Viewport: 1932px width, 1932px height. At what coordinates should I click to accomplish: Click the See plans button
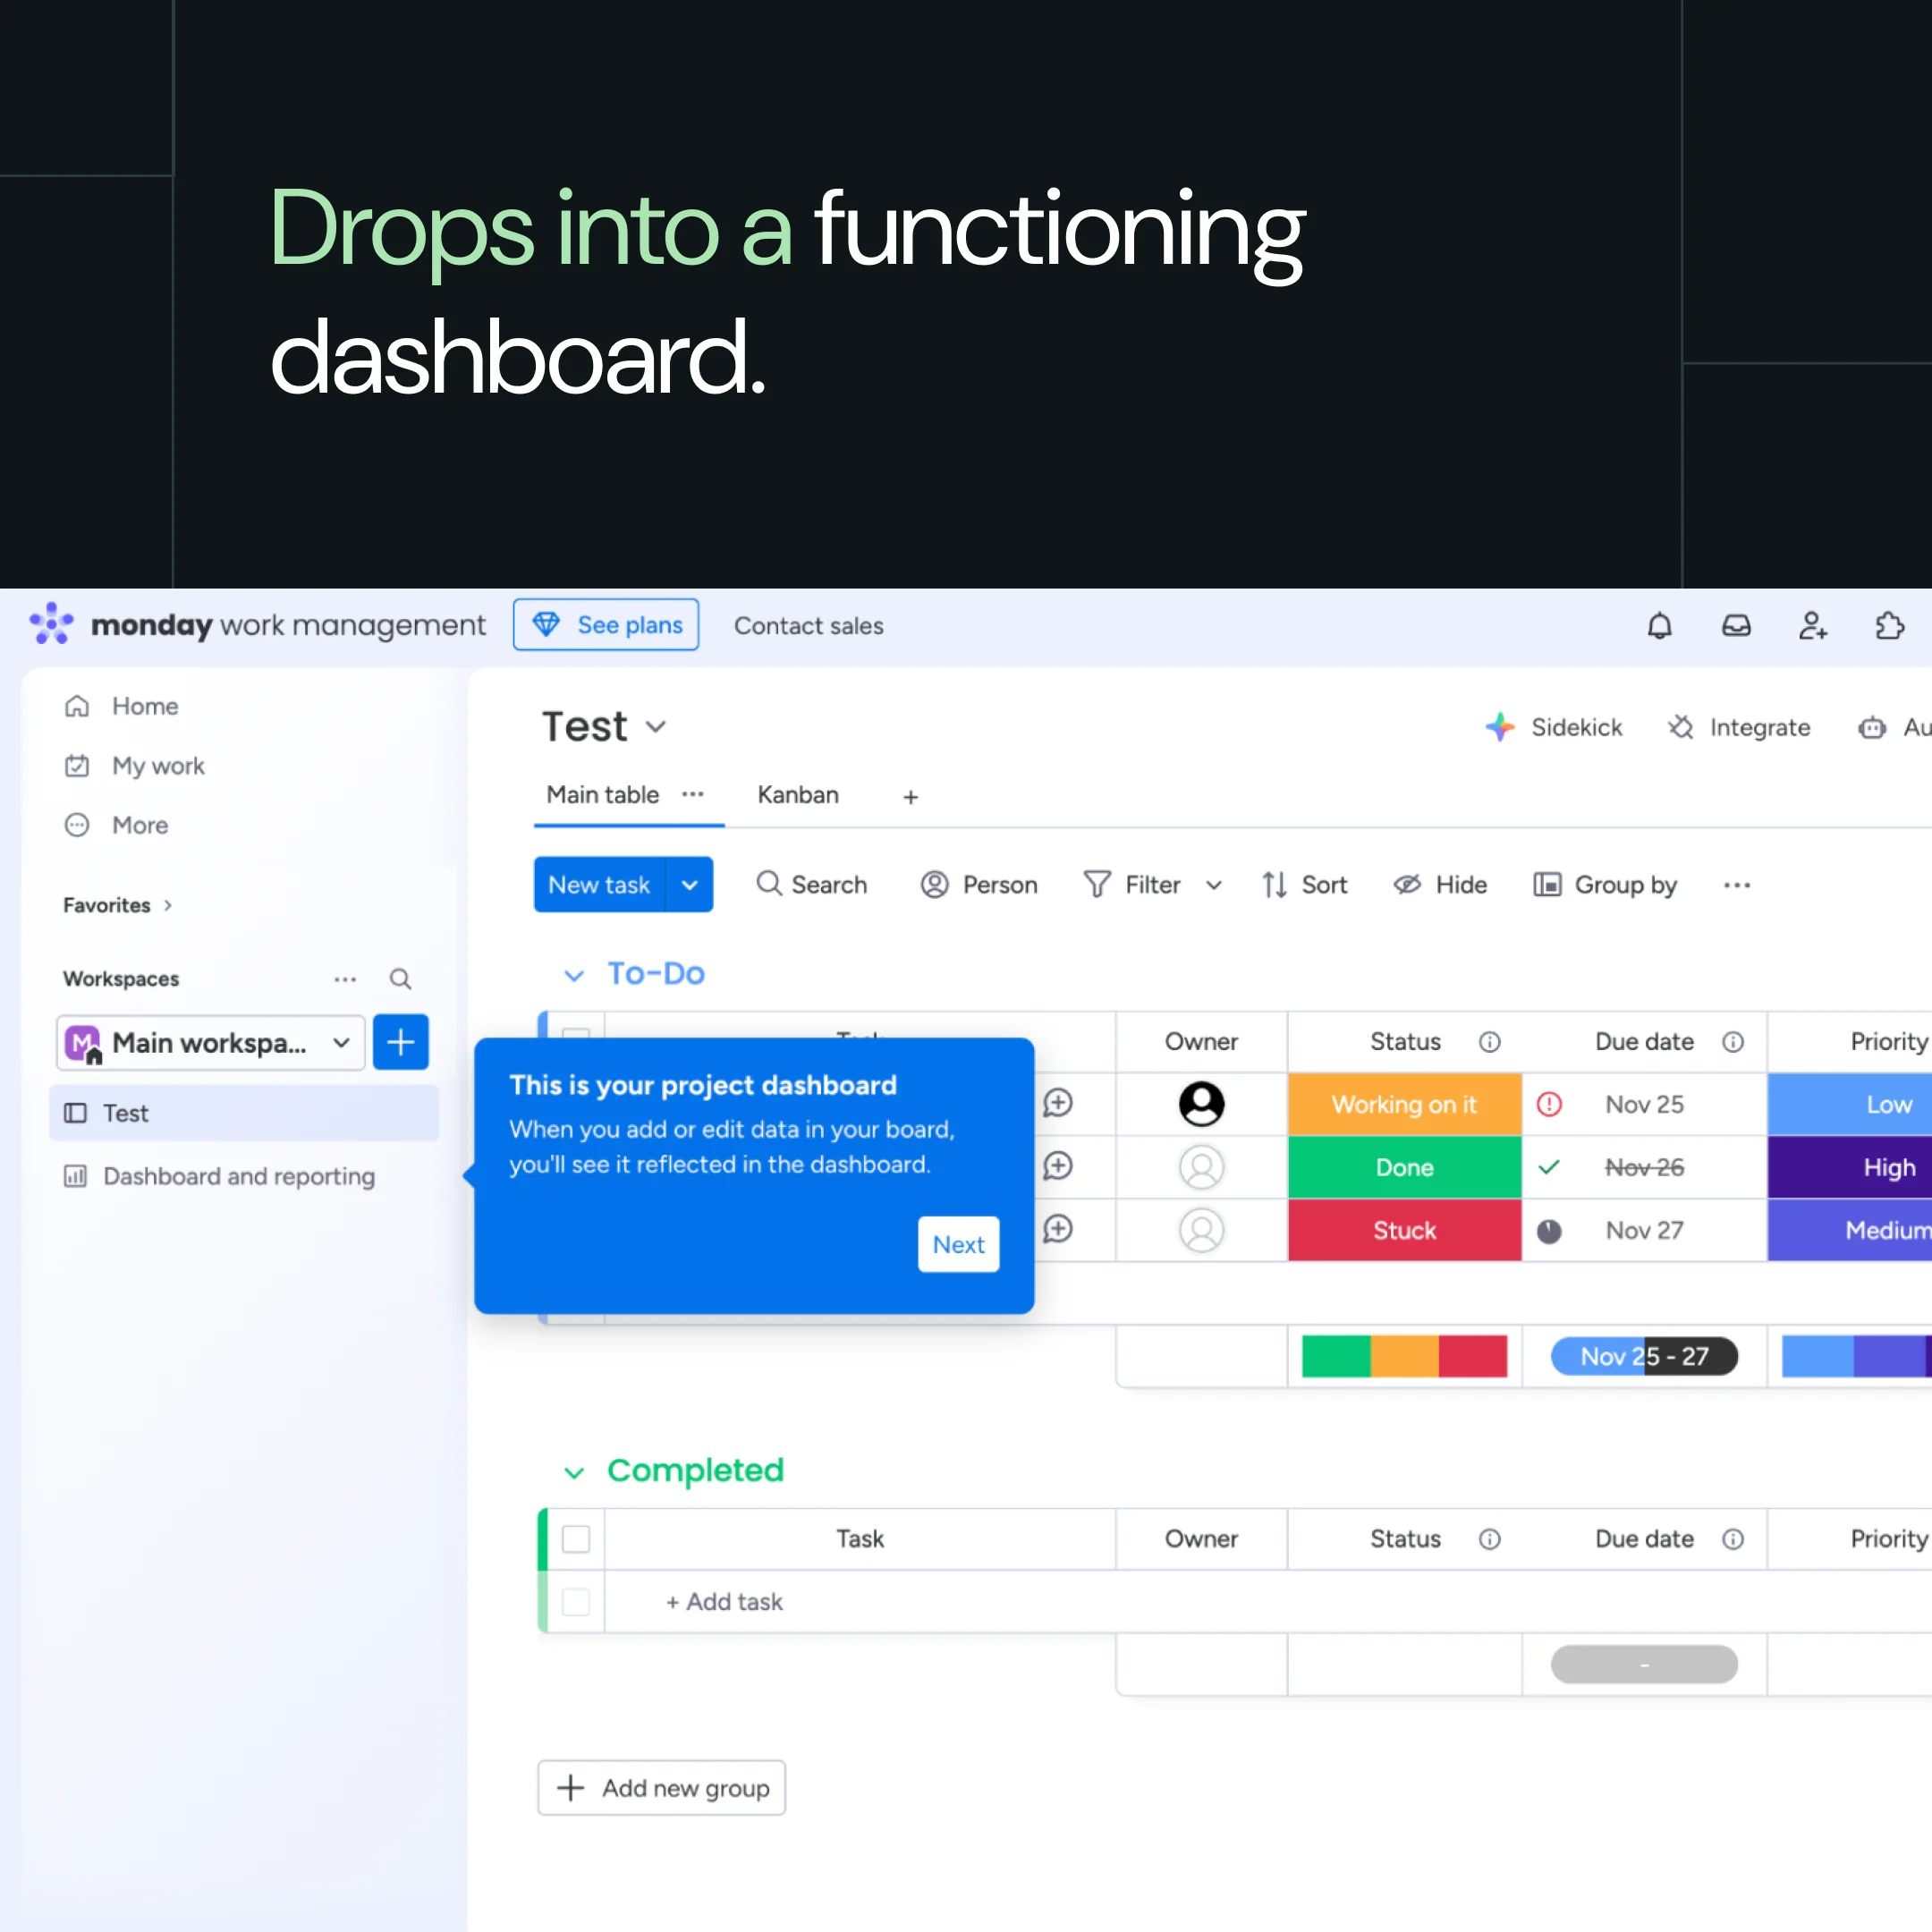(606, 625)
